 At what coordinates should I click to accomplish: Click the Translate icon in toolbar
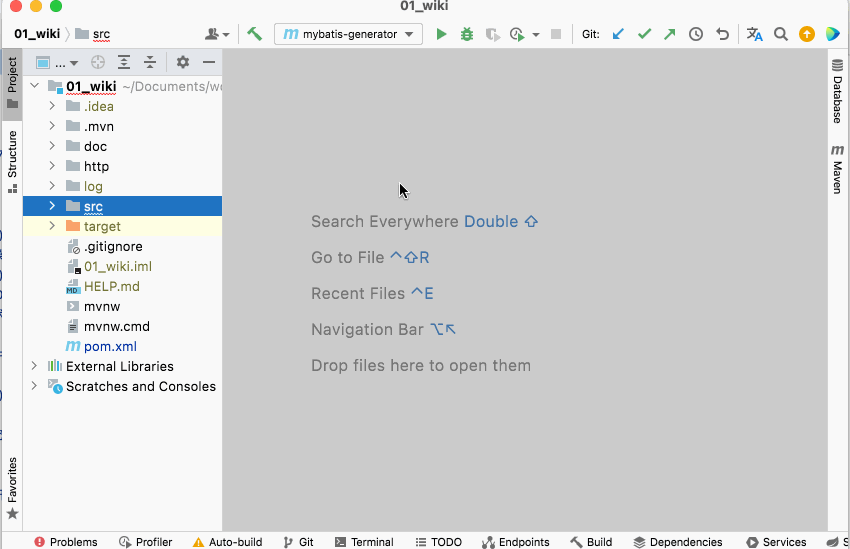point(754,34)
